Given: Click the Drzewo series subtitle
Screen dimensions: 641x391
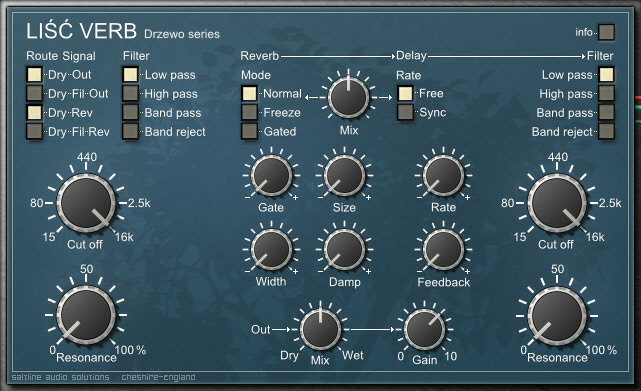Looking at the screenshot, I should (x=182, y=34).
